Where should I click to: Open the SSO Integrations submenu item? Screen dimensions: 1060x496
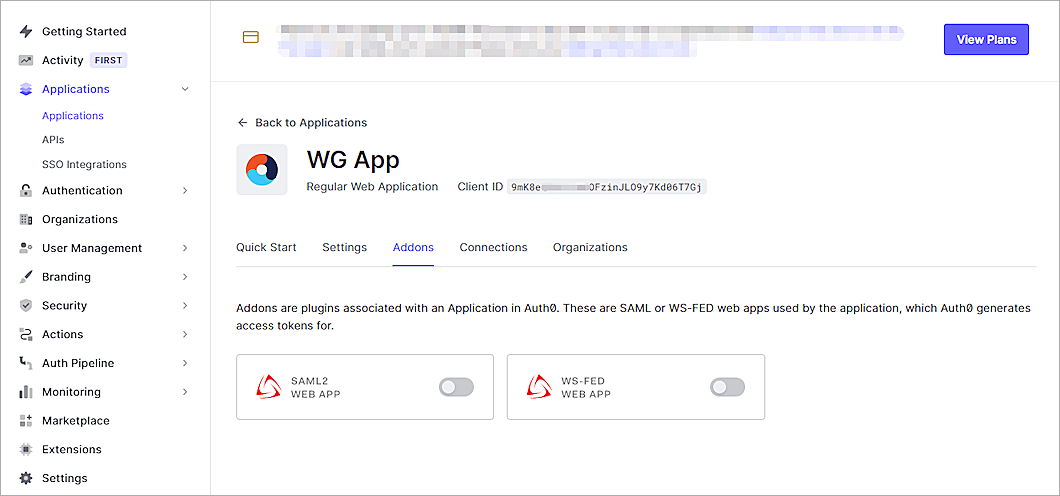[85, 164]
